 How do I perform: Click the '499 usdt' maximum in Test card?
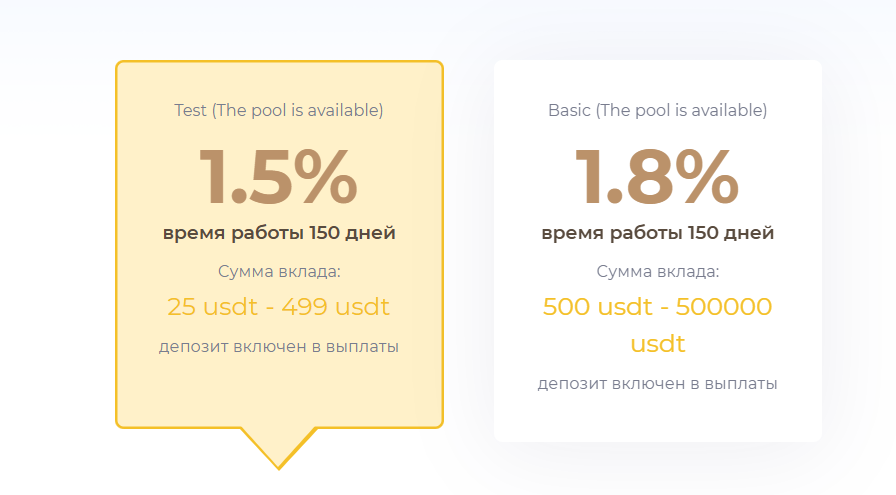[335, 307]
